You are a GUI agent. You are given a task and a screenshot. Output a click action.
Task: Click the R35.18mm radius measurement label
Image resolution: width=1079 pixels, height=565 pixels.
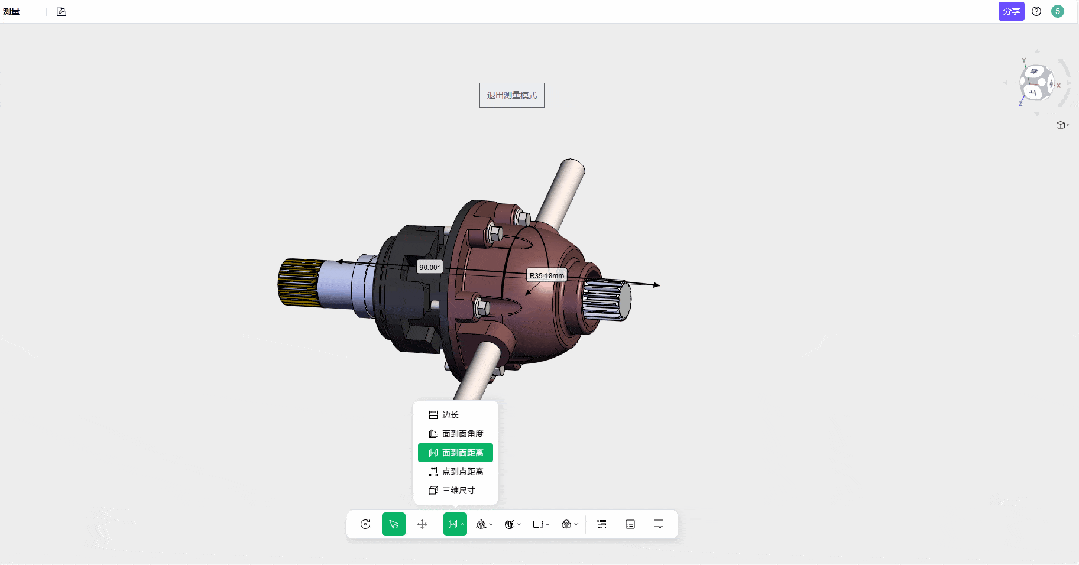click(547, 275)
